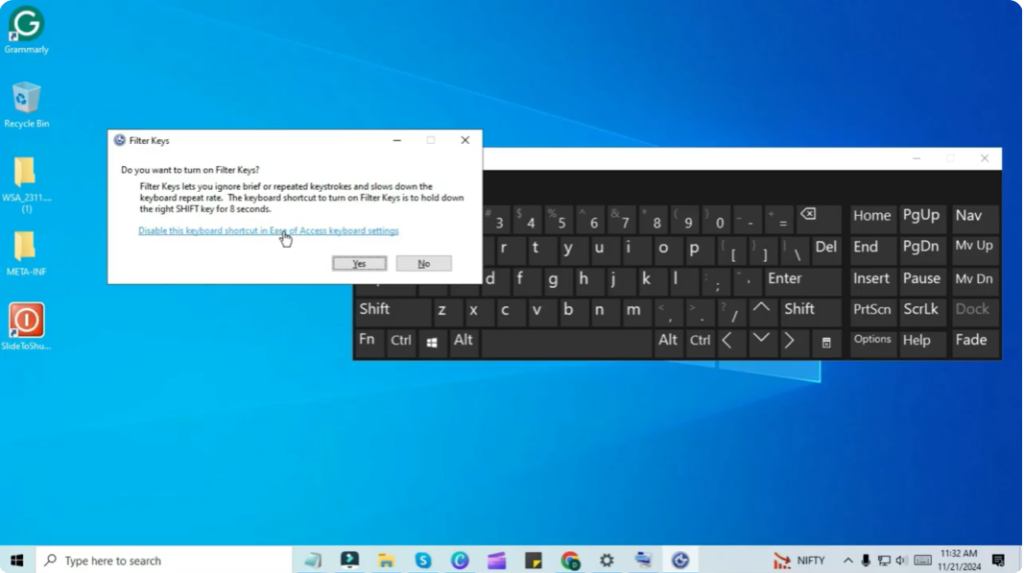Select the Recycle Bin desktop icon

tap(26, 105)
